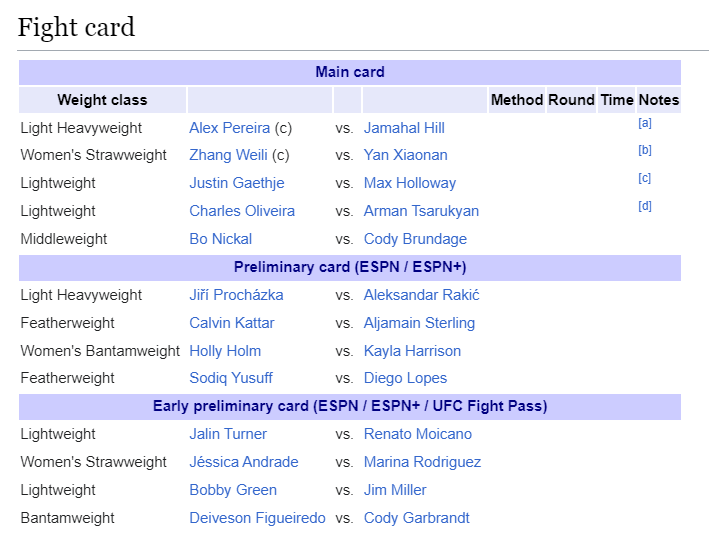The height and width of the screenshot is (536, 709).
Task: Follow the Kayla Harrison link
Action: click(412, 351)
